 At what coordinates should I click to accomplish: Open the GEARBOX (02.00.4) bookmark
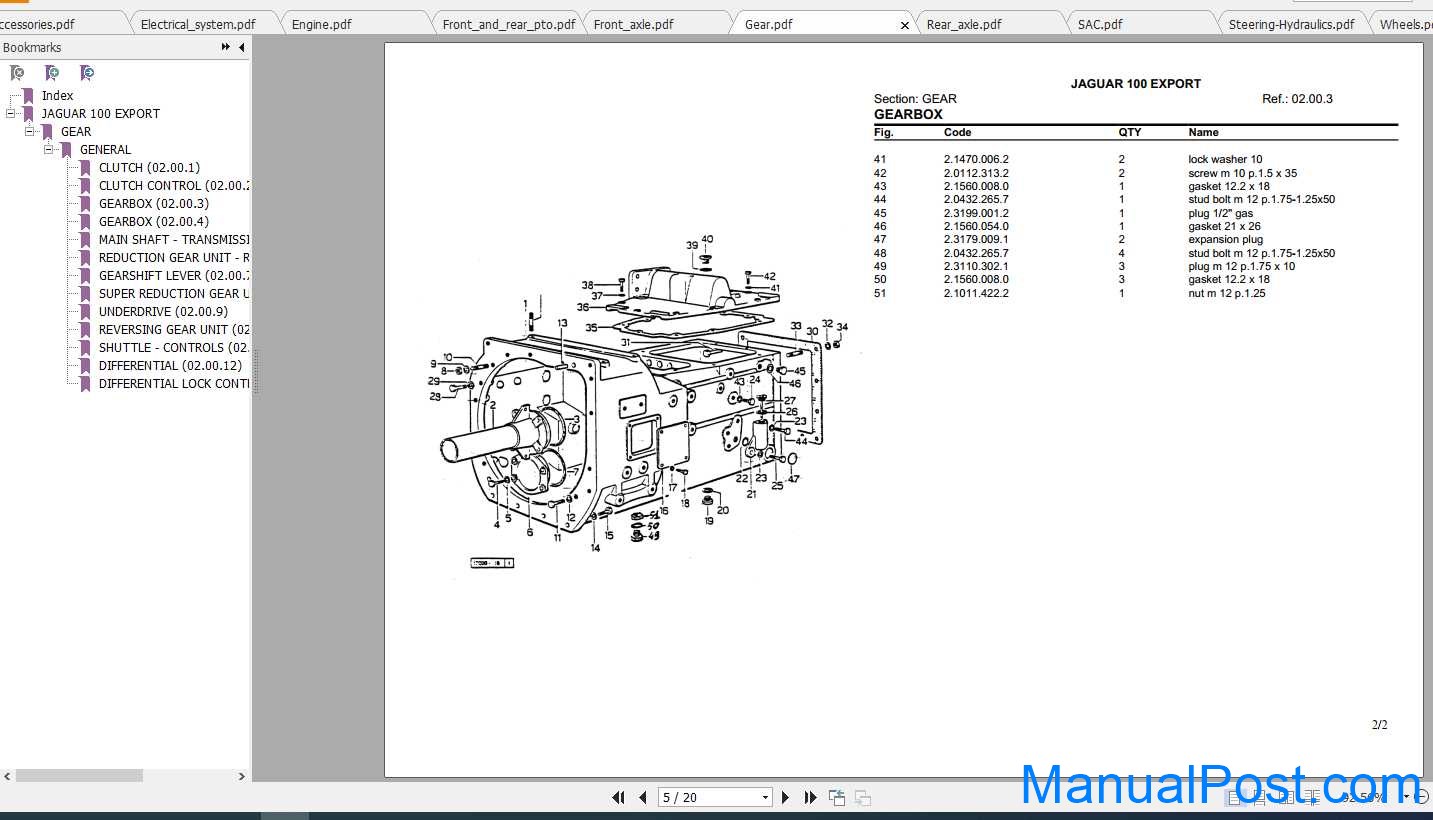153,222
